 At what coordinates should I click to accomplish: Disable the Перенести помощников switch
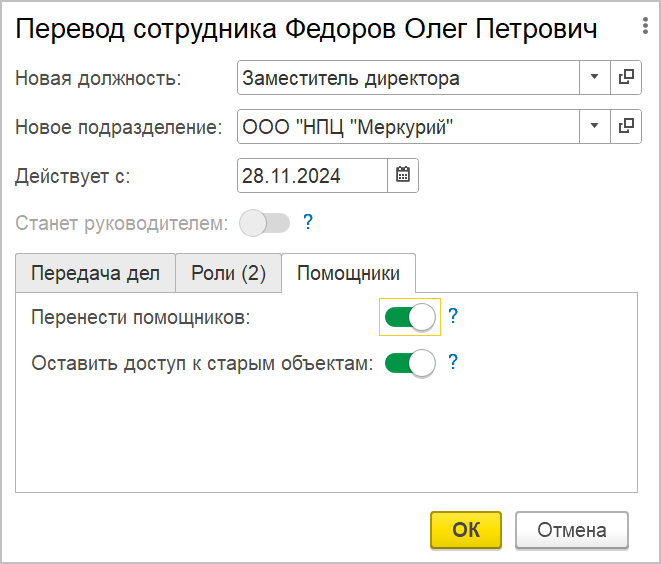pos(411,317)
